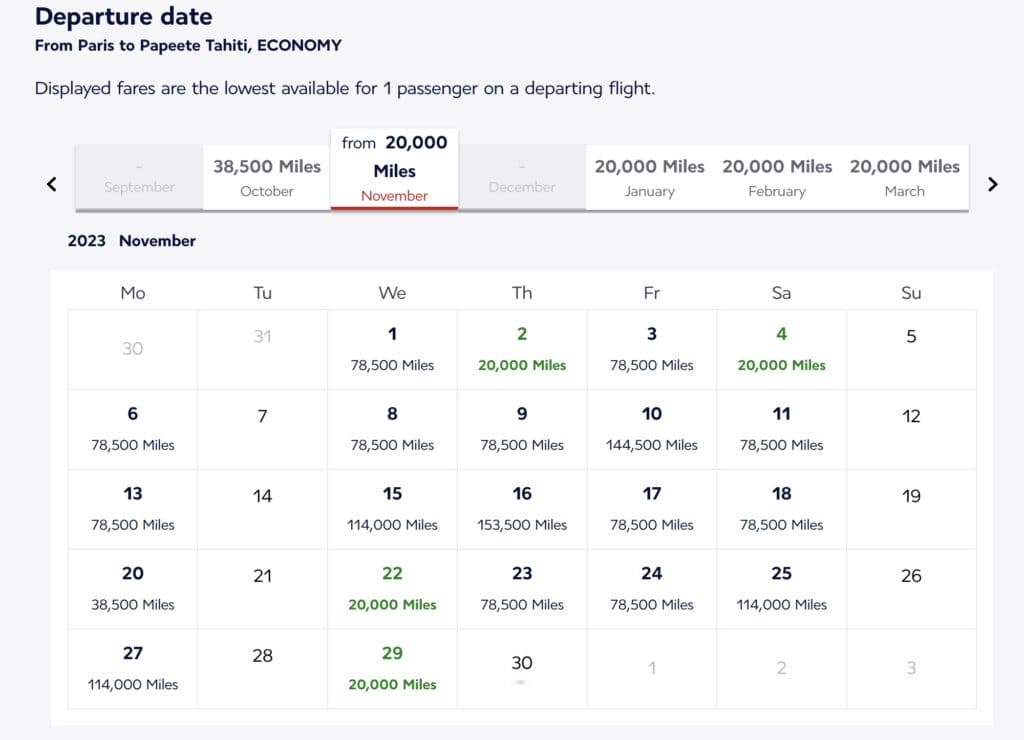Image resolution: width=1024 pixels, height=740 pixels.
Task: Select November 4 fare of 20,000 Miles
Action: (781, 349)
